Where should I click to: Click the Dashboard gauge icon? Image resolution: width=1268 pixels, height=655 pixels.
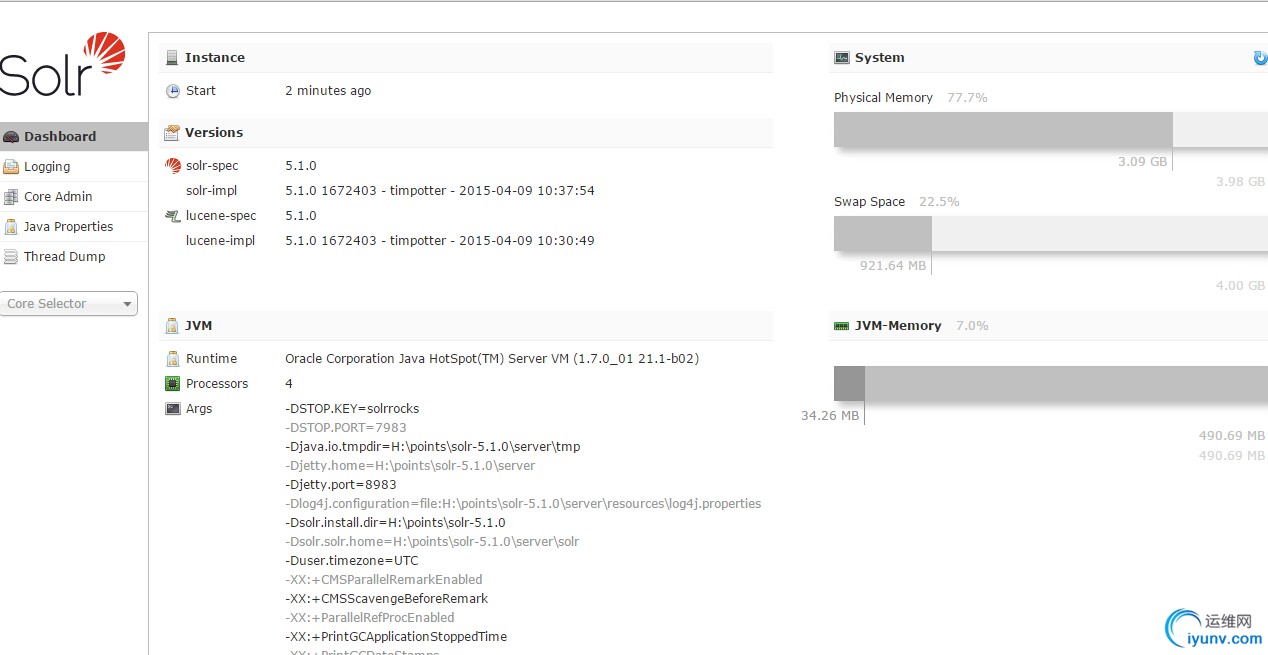11,137
